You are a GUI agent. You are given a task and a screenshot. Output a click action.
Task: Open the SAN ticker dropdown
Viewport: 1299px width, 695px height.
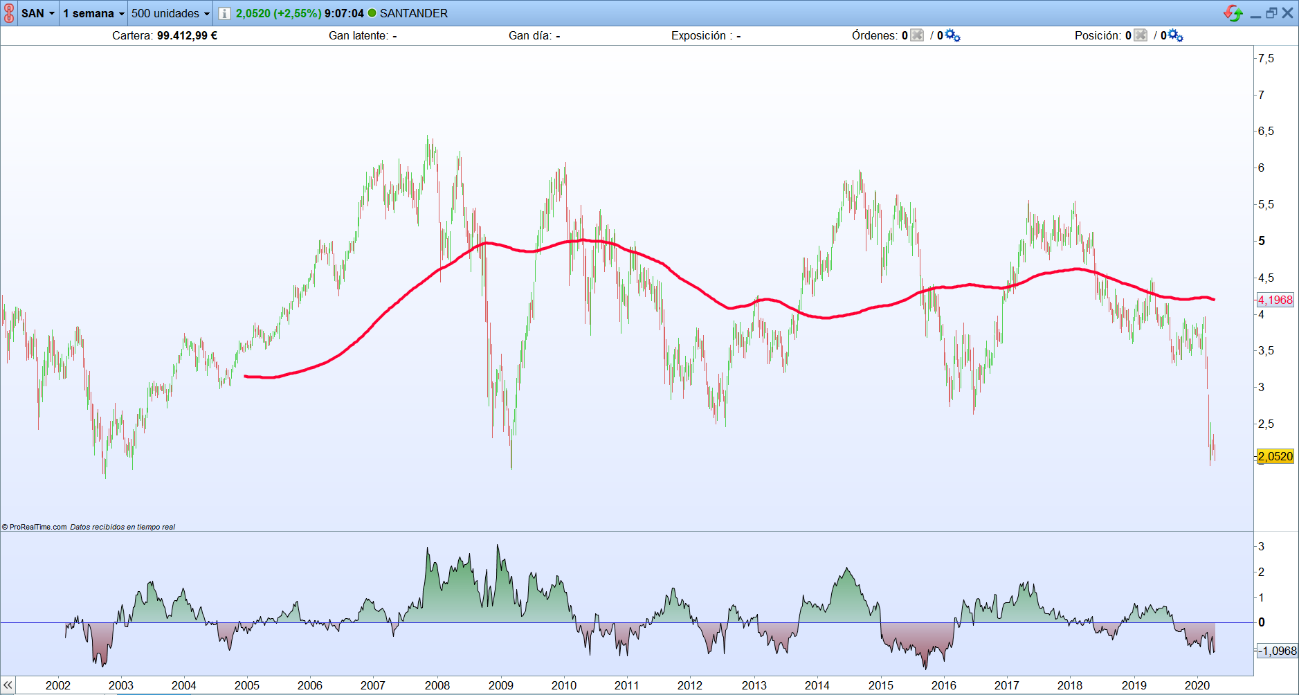pos(38,14)
